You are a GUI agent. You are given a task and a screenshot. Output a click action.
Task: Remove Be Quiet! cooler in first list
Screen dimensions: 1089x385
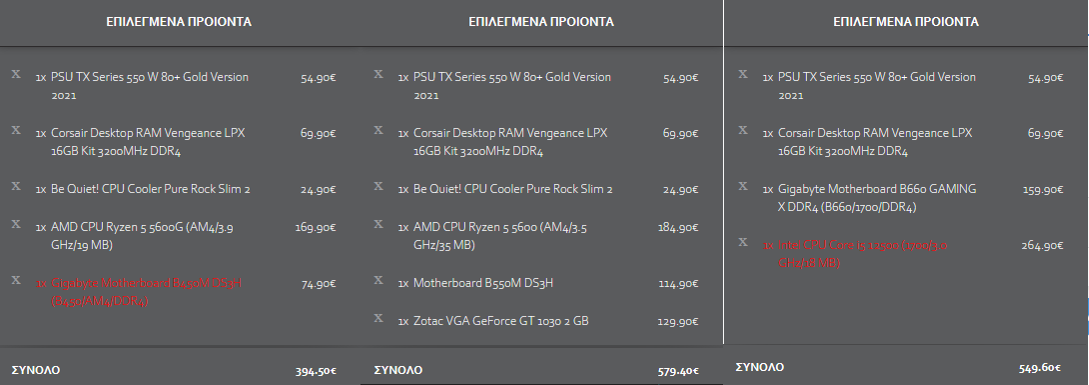click(16, 186)
